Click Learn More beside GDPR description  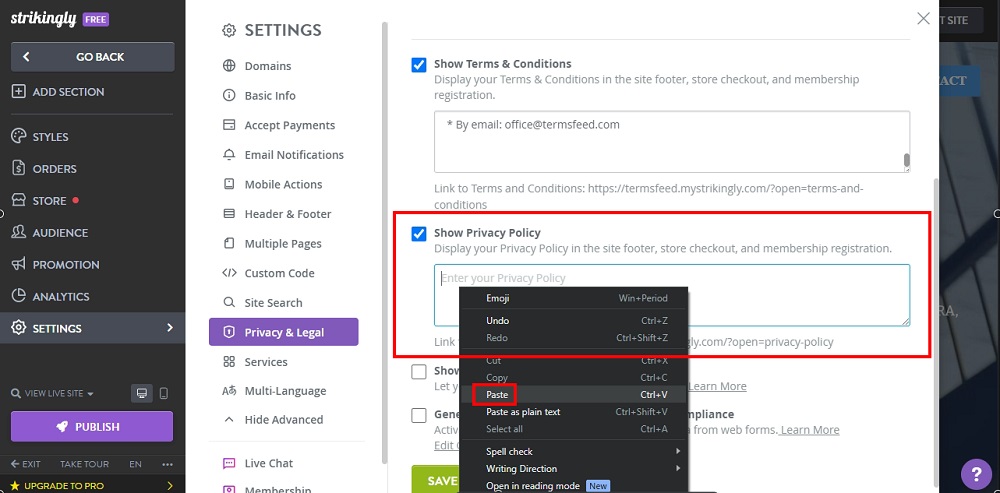pyautogui.click(x=810, y=430)
